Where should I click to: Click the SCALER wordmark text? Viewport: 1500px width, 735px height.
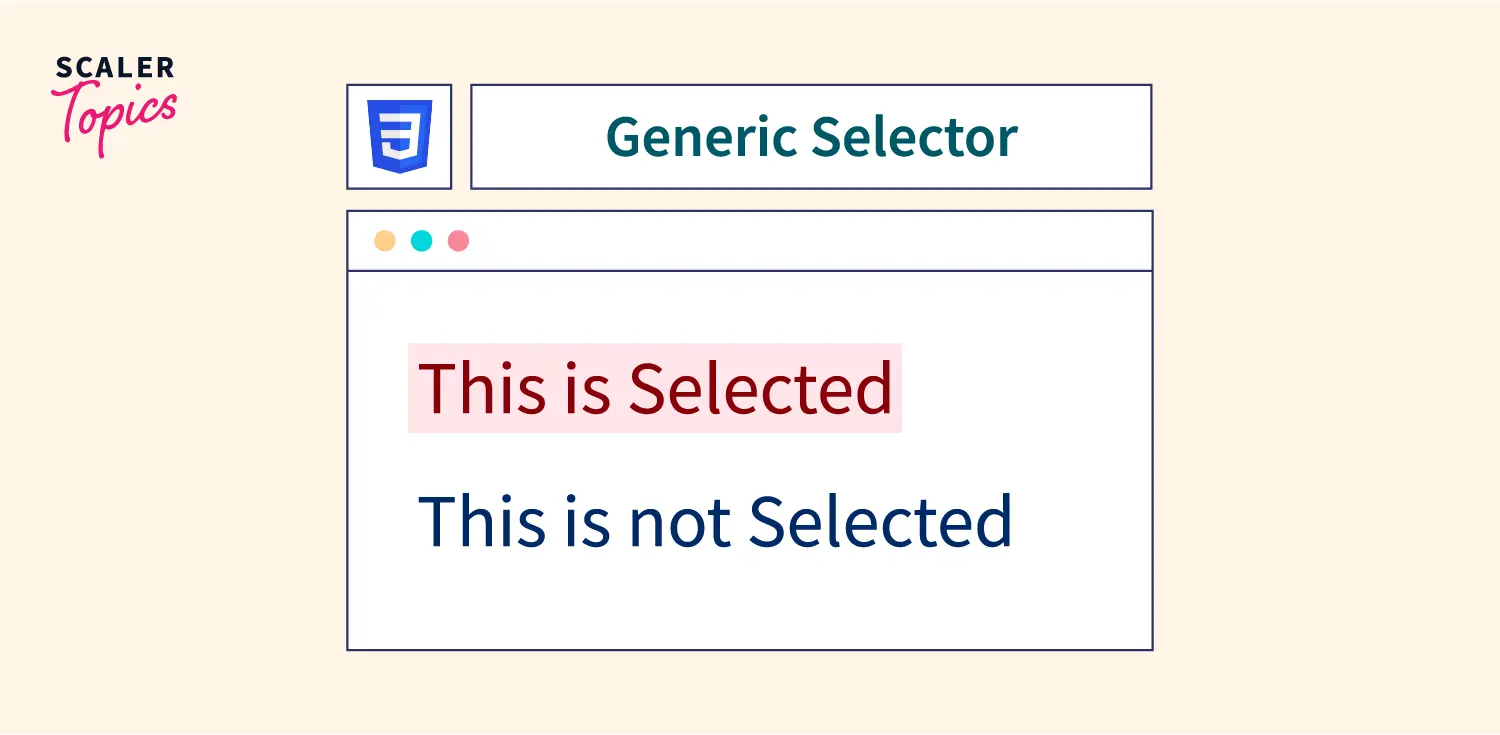pos(115,68)
